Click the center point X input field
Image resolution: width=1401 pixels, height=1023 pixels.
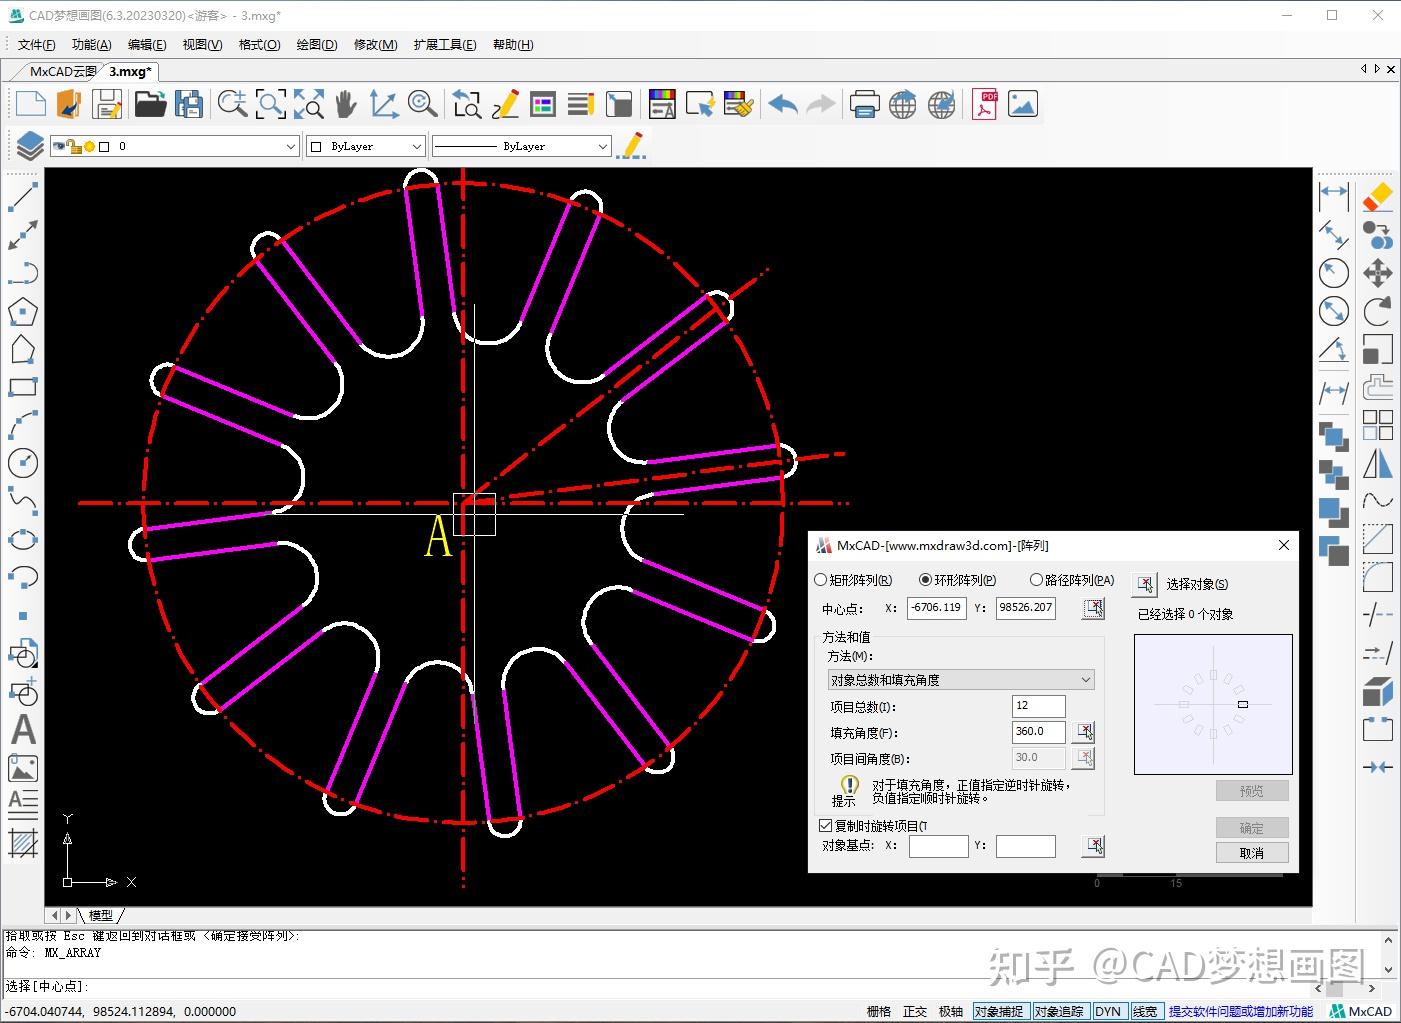point(937,607)
